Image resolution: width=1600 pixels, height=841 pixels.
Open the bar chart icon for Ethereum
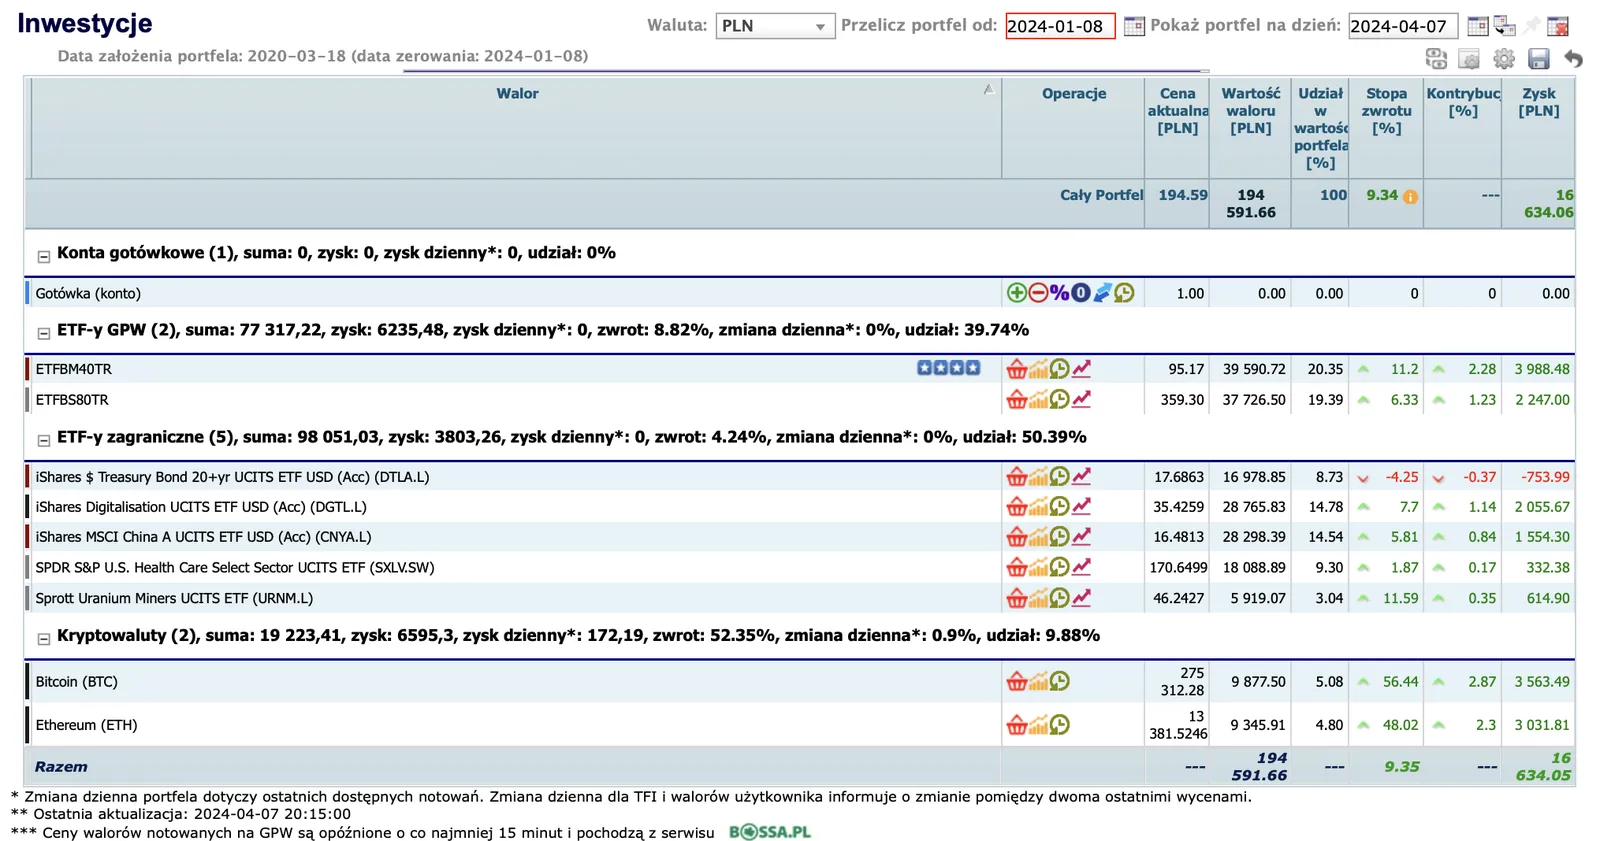click(1038, 725)
